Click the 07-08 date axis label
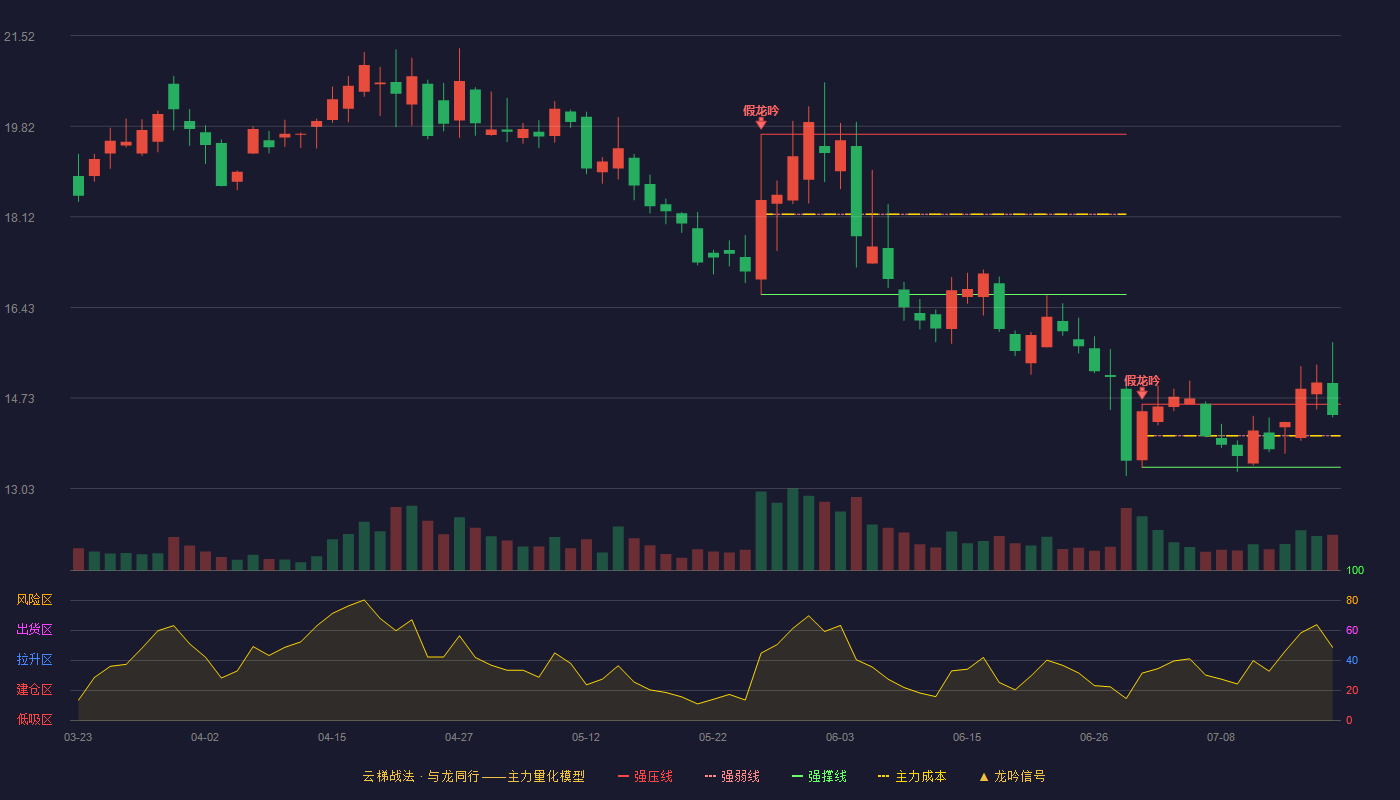 click(x=1221, y=737)
